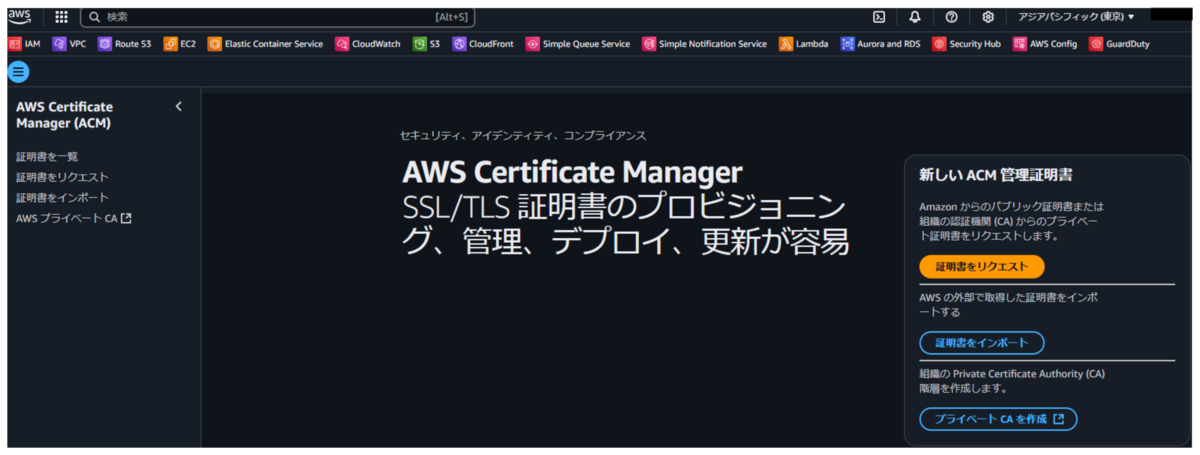1200x455 pixels.
Task: Open the help question mark icon
Action: coord(951,17)
